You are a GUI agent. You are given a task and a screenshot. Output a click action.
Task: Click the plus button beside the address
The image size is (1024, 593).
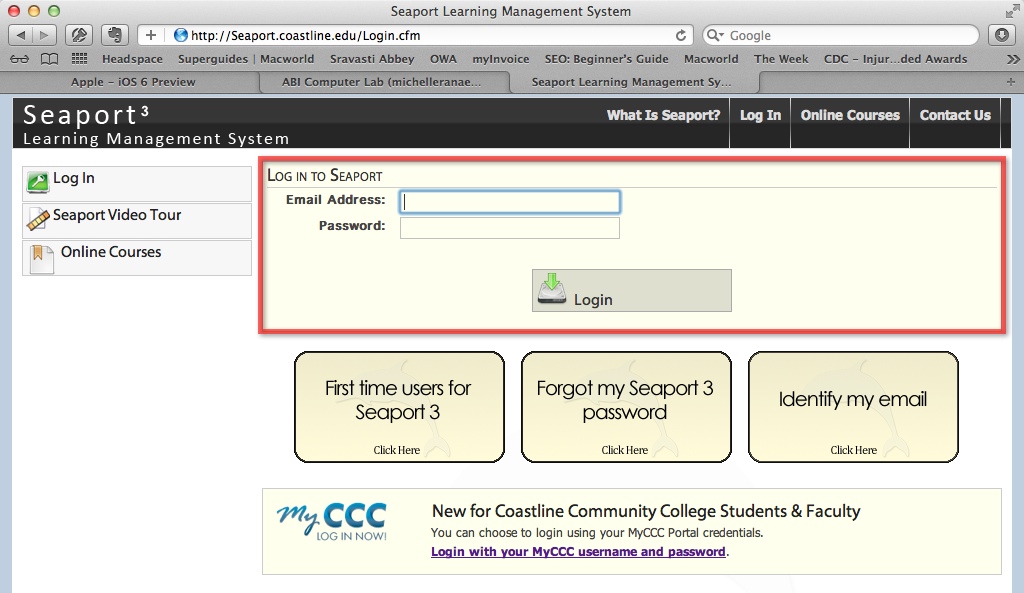point(150,35)
